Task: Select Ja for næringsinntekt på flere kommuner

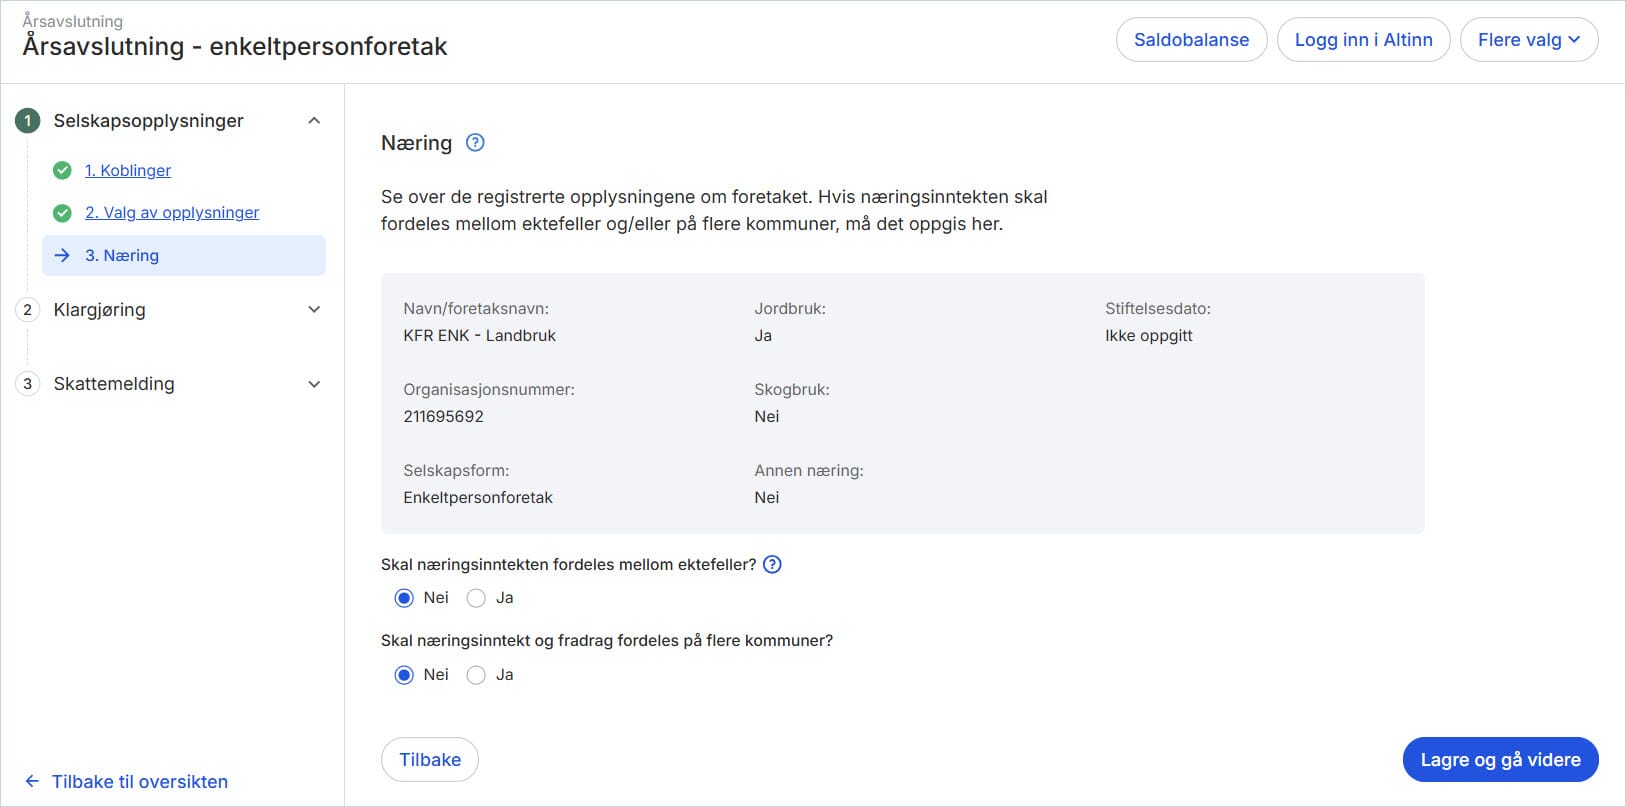Action: [476, 674]
